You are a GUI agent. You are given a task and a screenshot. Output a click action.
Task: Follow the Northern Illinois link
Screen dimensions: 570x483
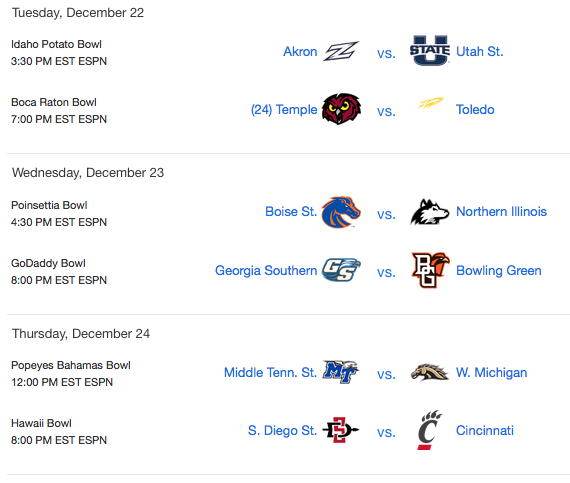pos(501,212)
